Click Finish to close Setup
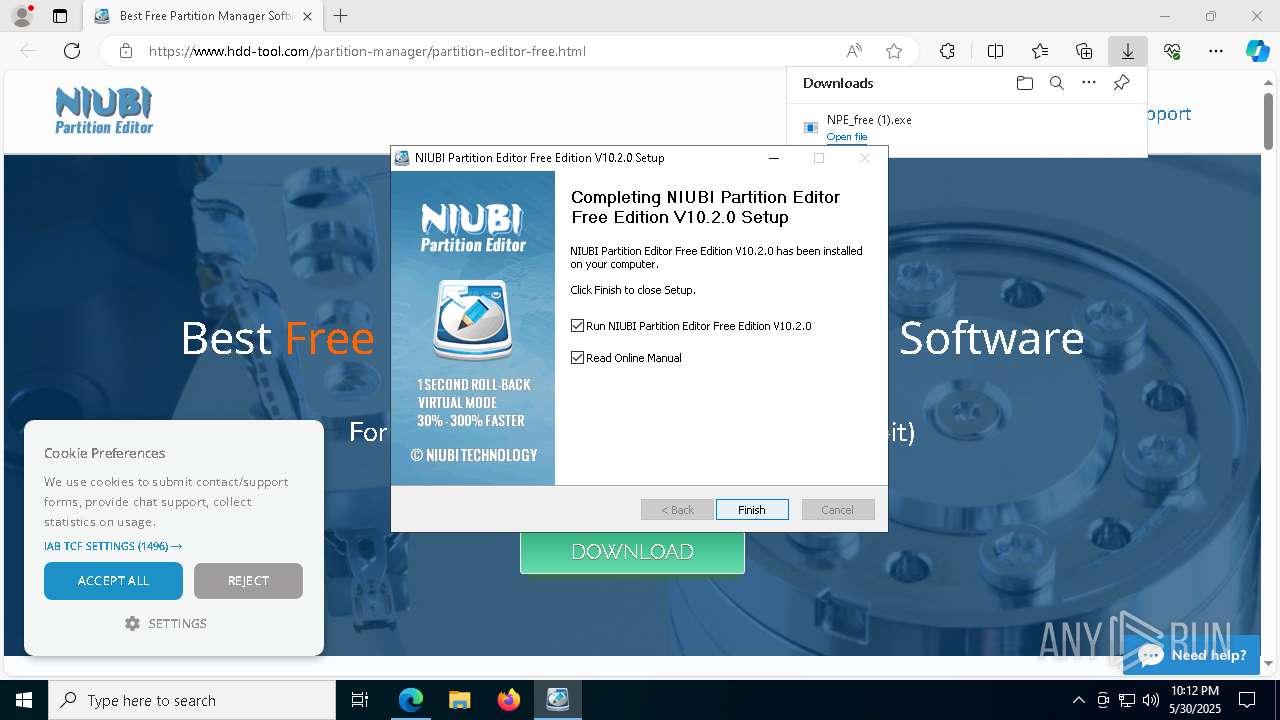1280x720 pixels. coord(752,510)
